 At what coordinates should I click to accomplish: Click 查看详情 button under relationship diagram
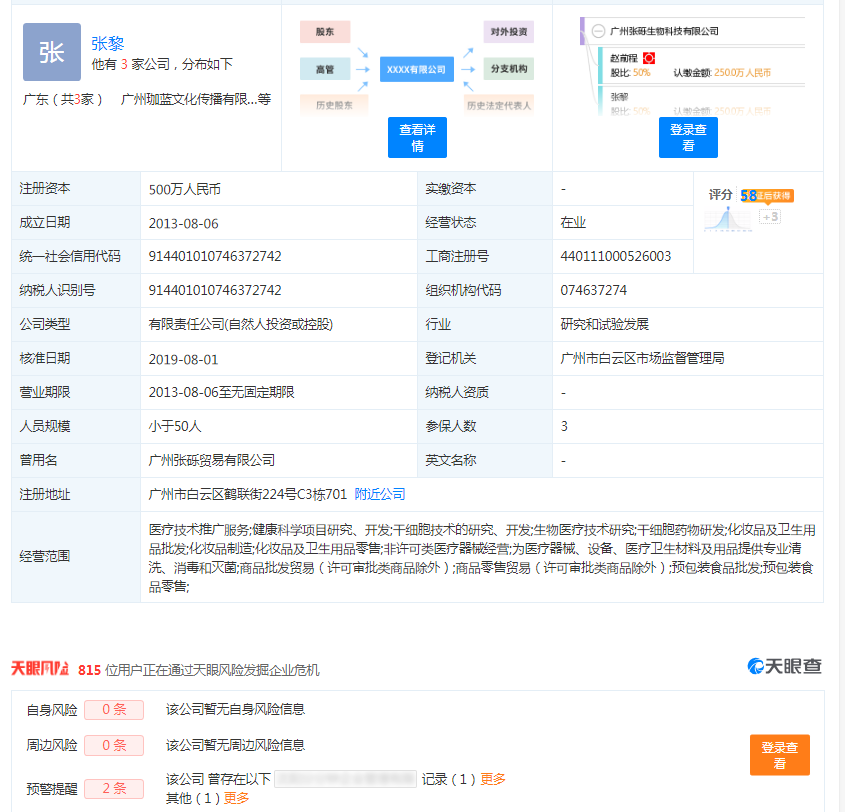(417, 138)
